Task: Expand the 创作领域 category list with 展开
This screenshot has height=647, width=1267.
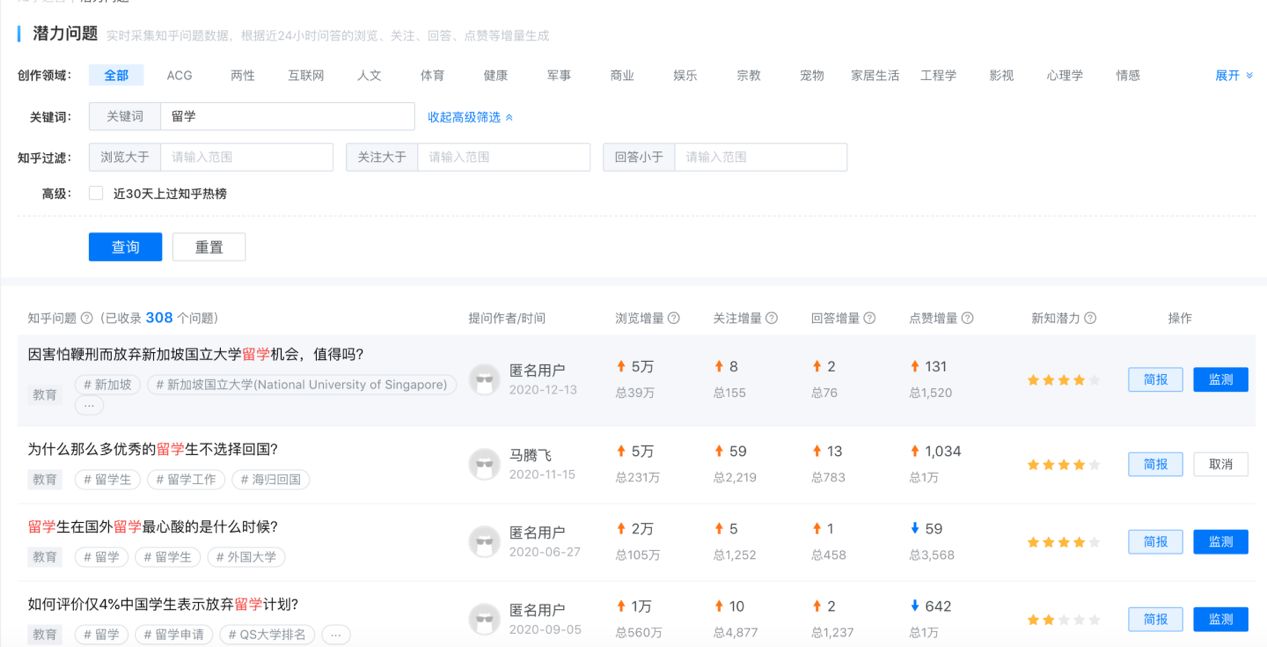Action: coord(1233,75)
